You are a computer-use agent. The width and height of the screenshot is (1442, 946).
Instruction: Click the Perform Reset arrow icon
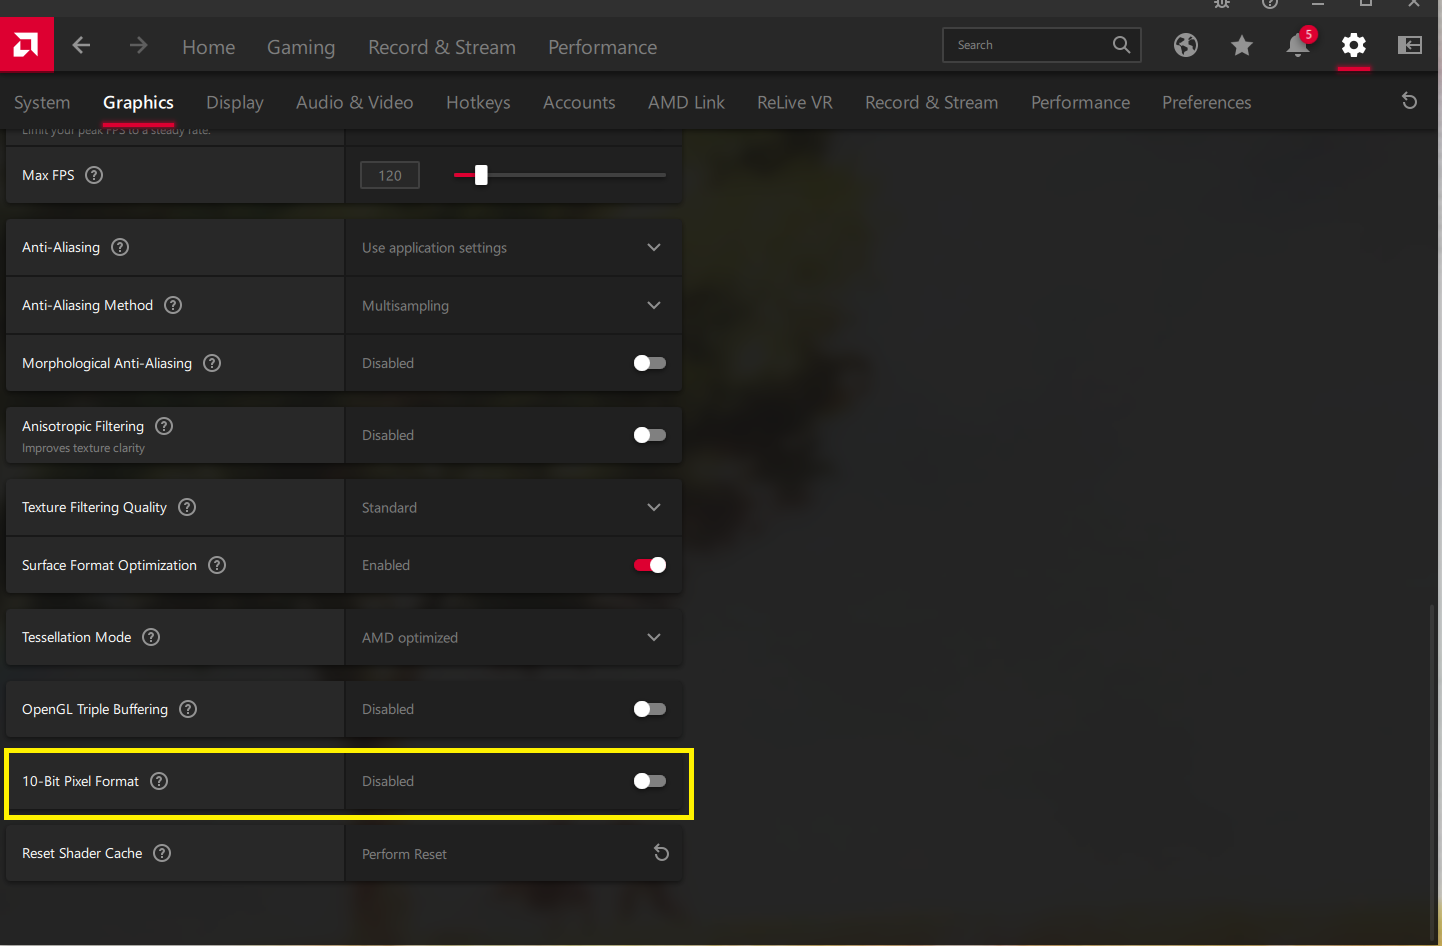tap(661, 853)
